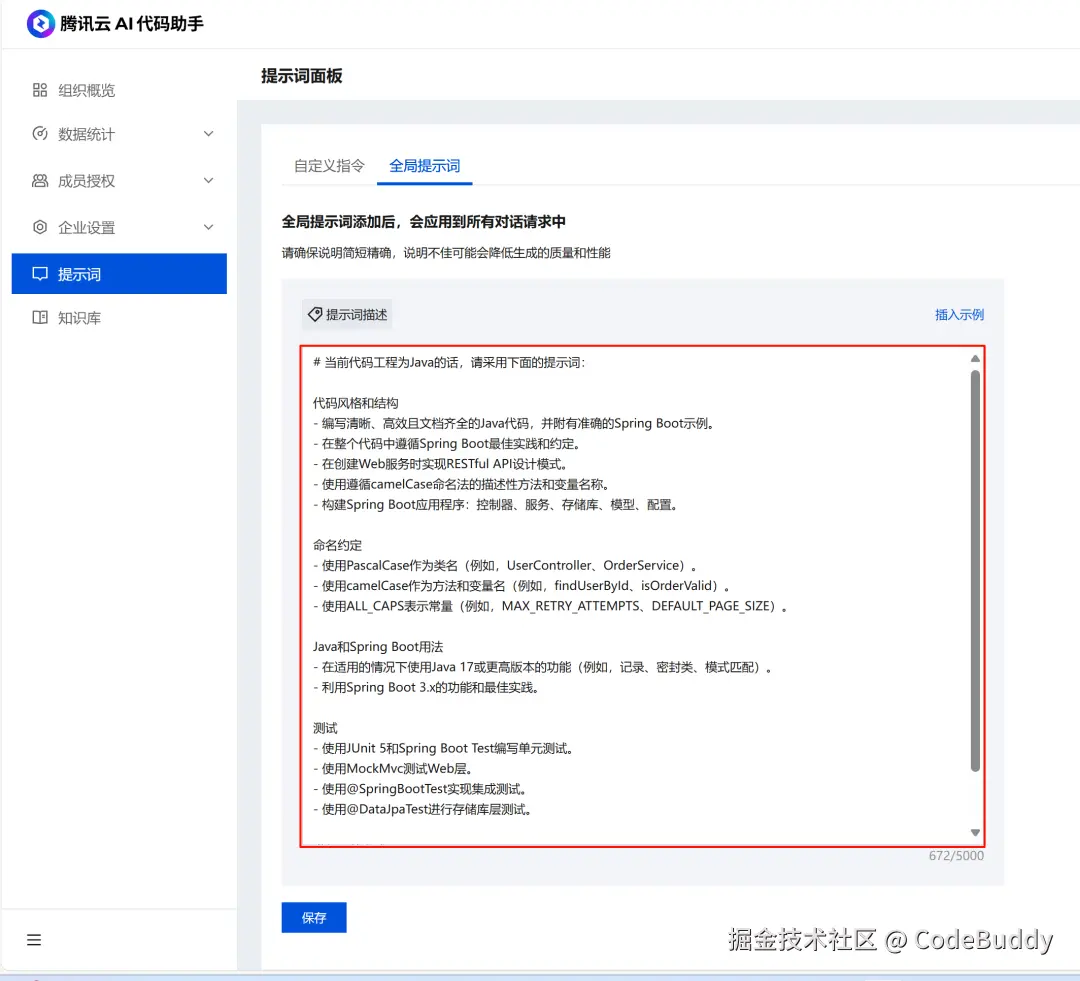Screen dimensions: 1080x981
Task: Click the scrollbar down arrow
Action: click(x=975, y=832)
